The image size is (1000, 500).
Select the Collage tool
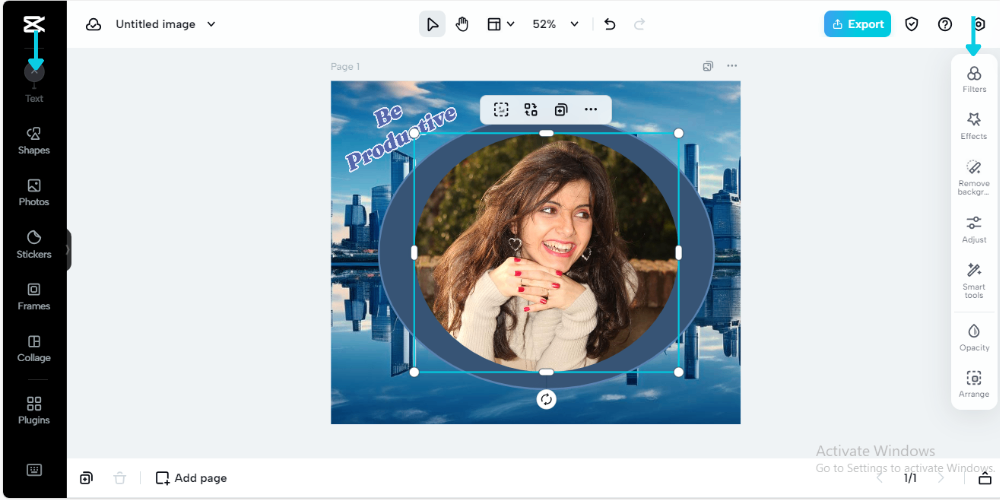(x=33, y=348)
